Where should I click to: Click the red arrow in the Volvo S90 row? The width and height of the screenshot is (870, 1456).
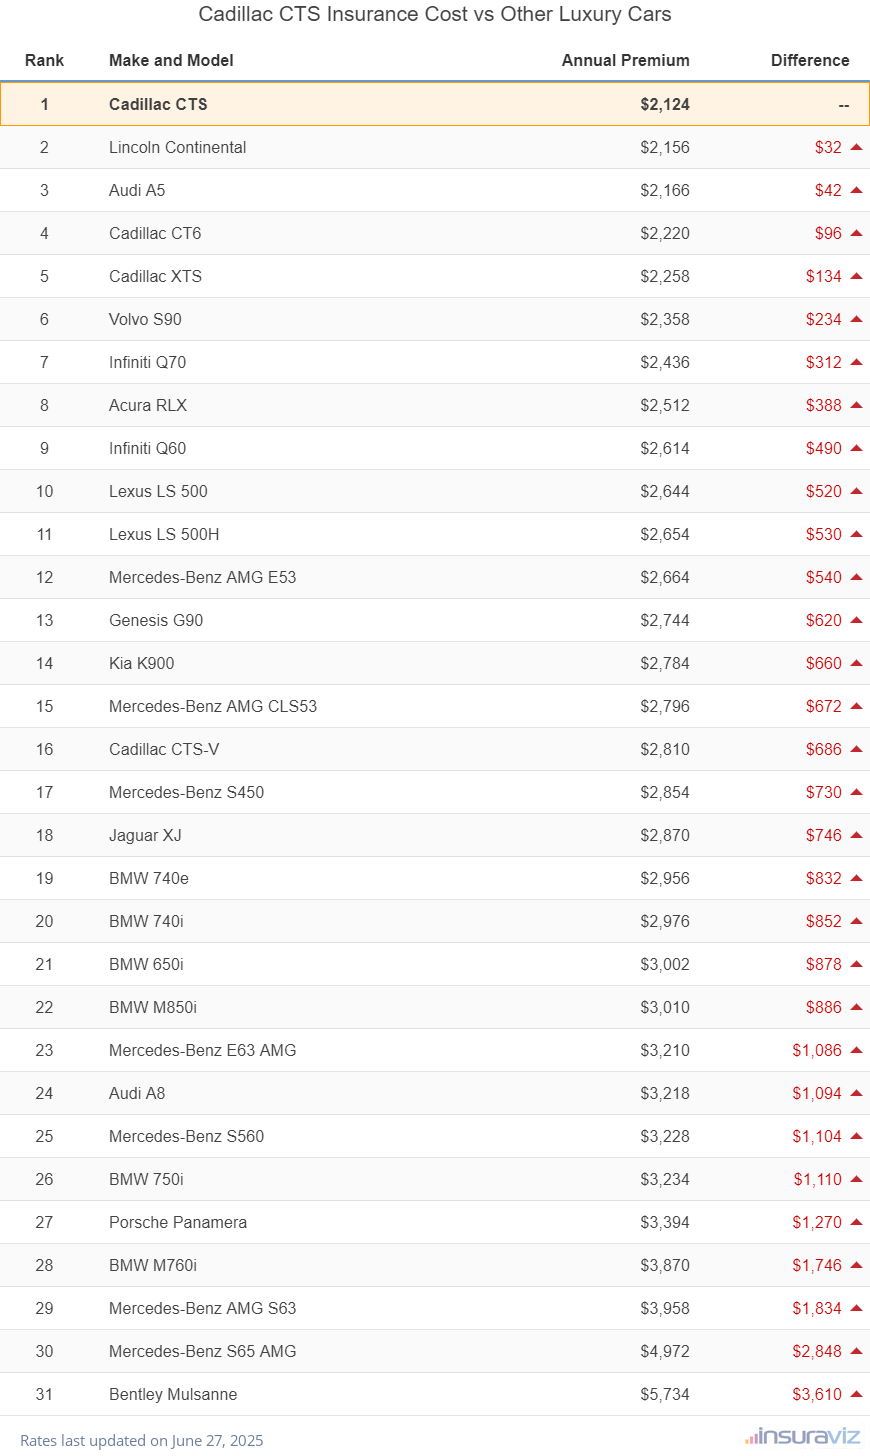tap(856, 319)
